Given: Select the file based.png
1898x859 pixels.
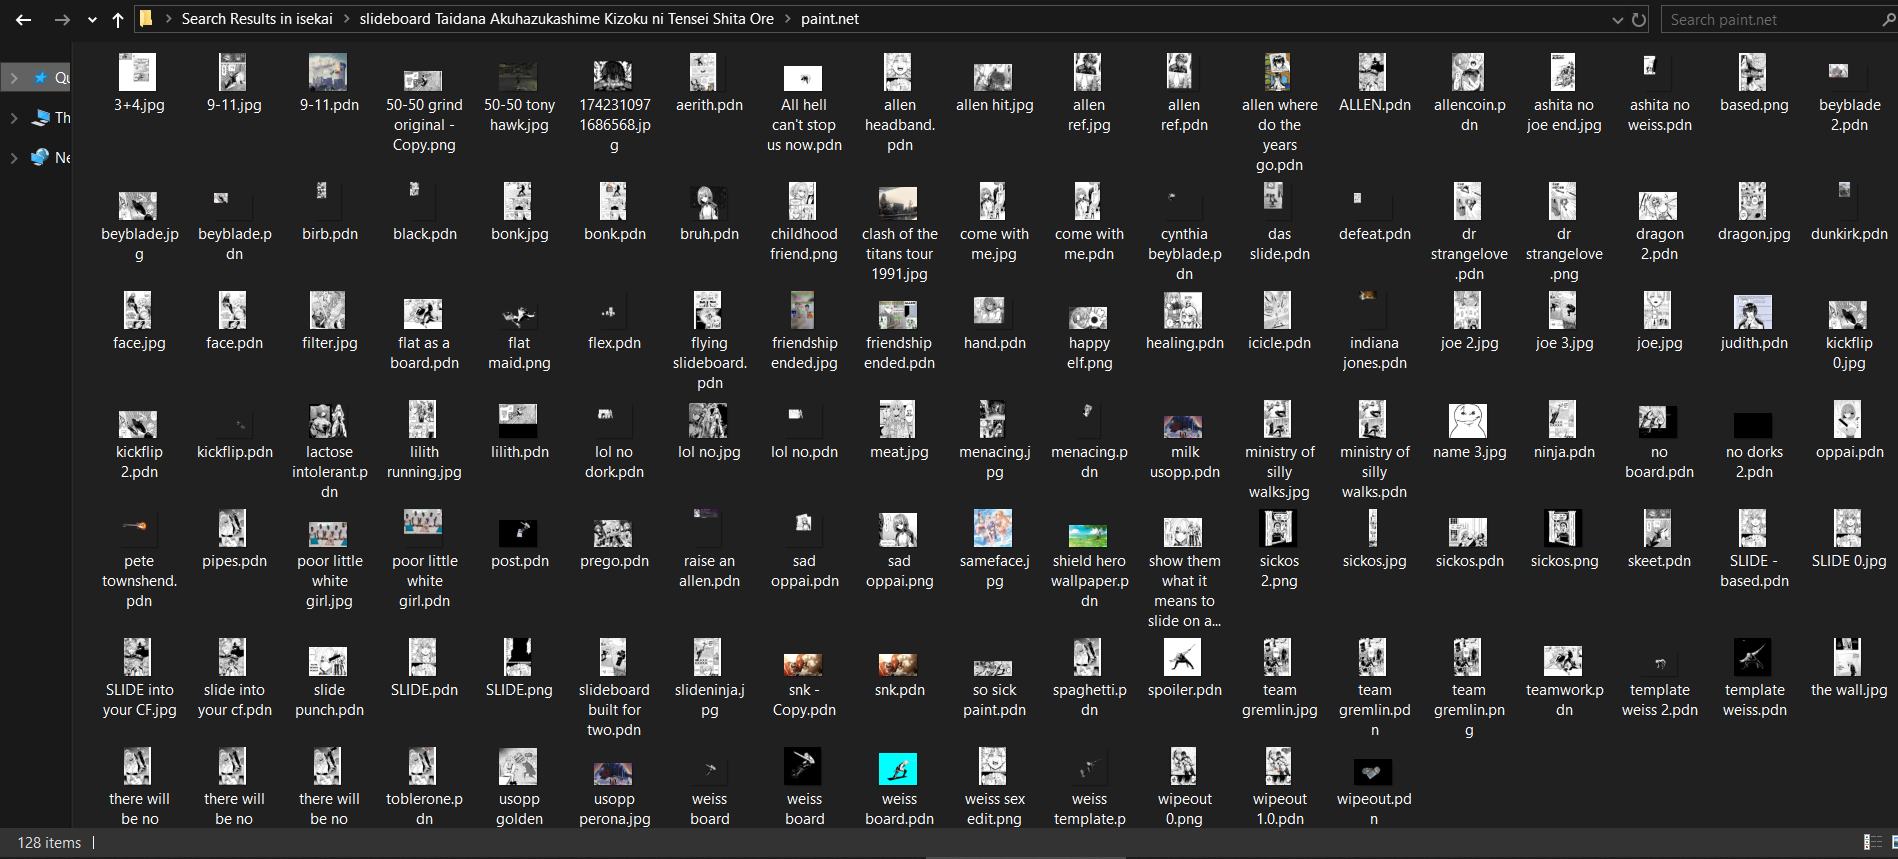Looking at the screenshot, I should coord(1754,84).
